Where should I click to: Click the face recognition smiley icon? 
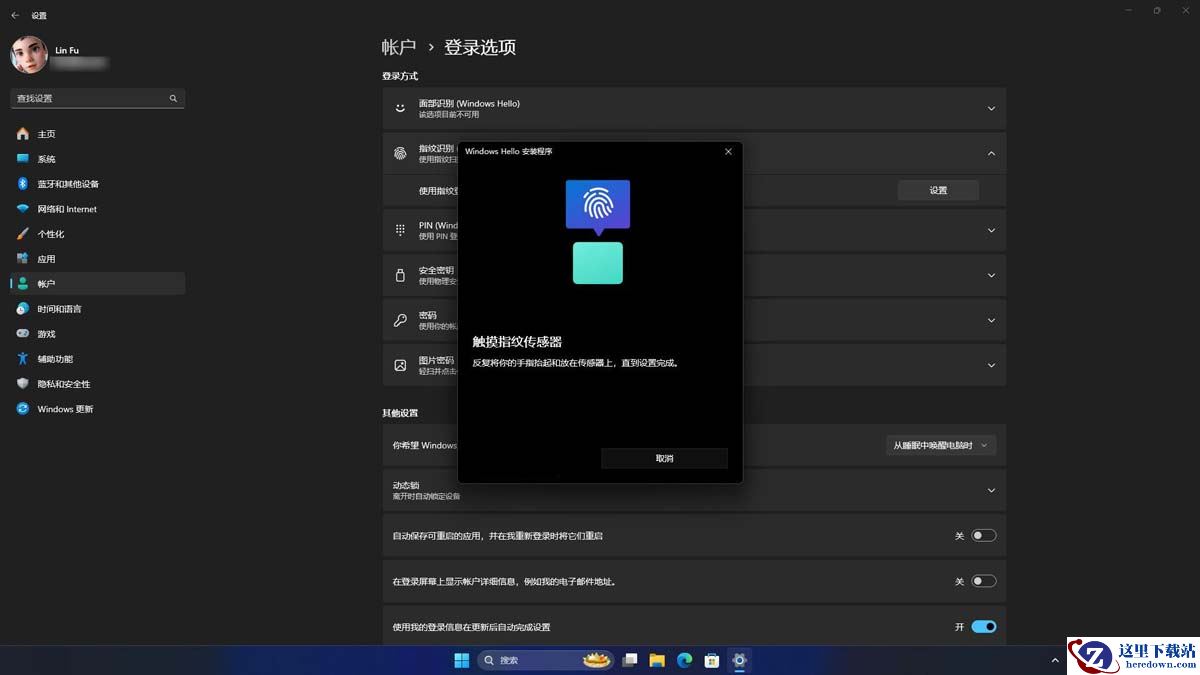pyautogui.click(x=400, y=108)
